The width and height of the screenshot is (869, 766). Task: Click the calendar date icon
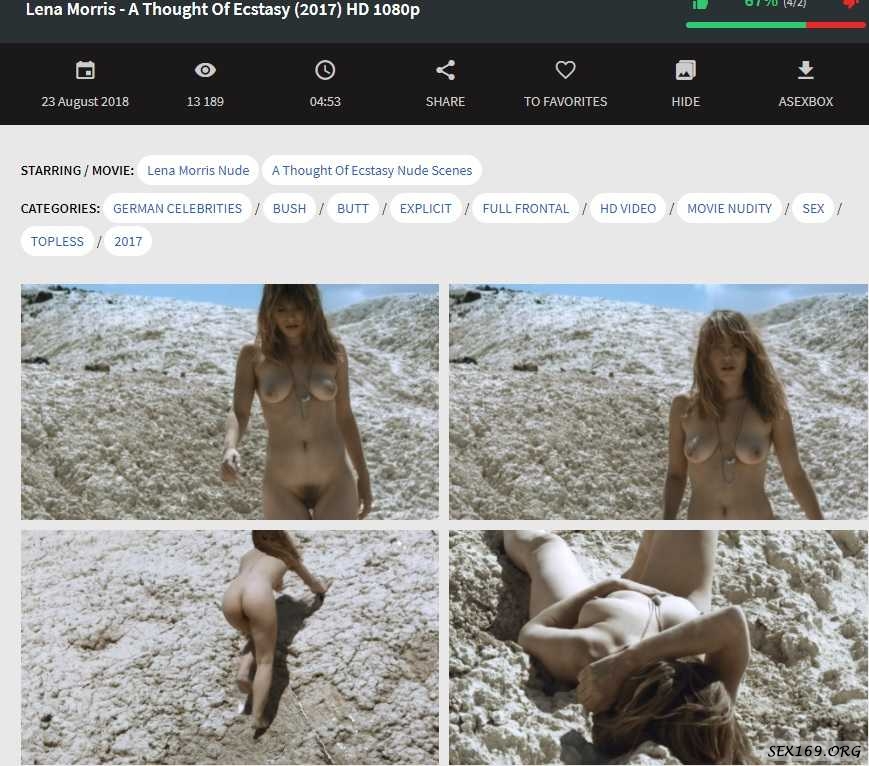(85, 70)
